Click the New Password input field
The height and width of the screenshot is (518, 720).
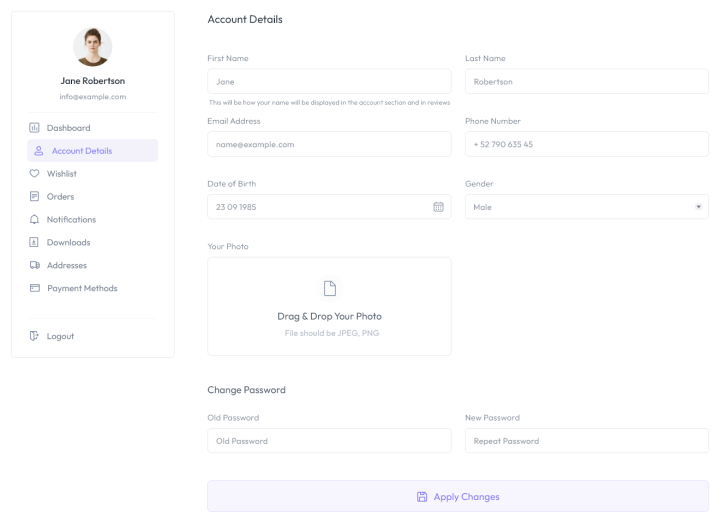coord(586,441)
